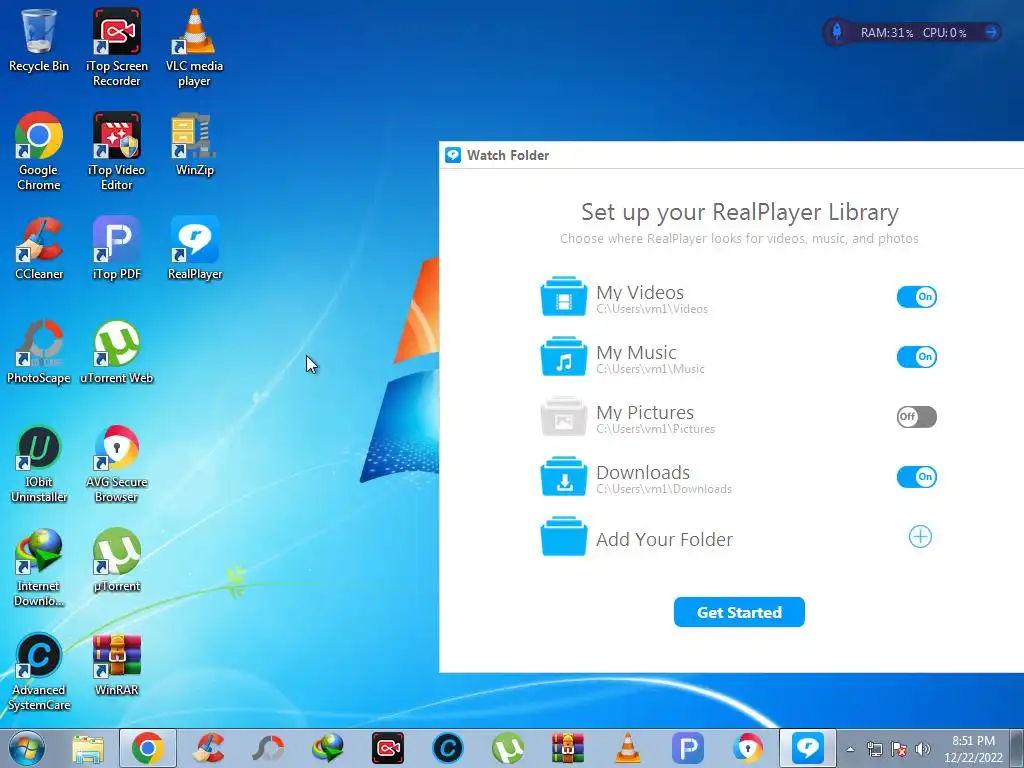
Task: Click the volume speaker tray icon
Action: pos(923,749)
